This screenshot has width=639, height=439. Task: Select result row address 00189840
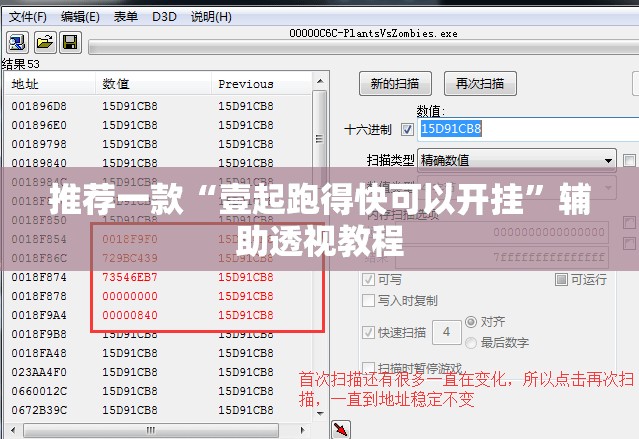tap(158, 163)
